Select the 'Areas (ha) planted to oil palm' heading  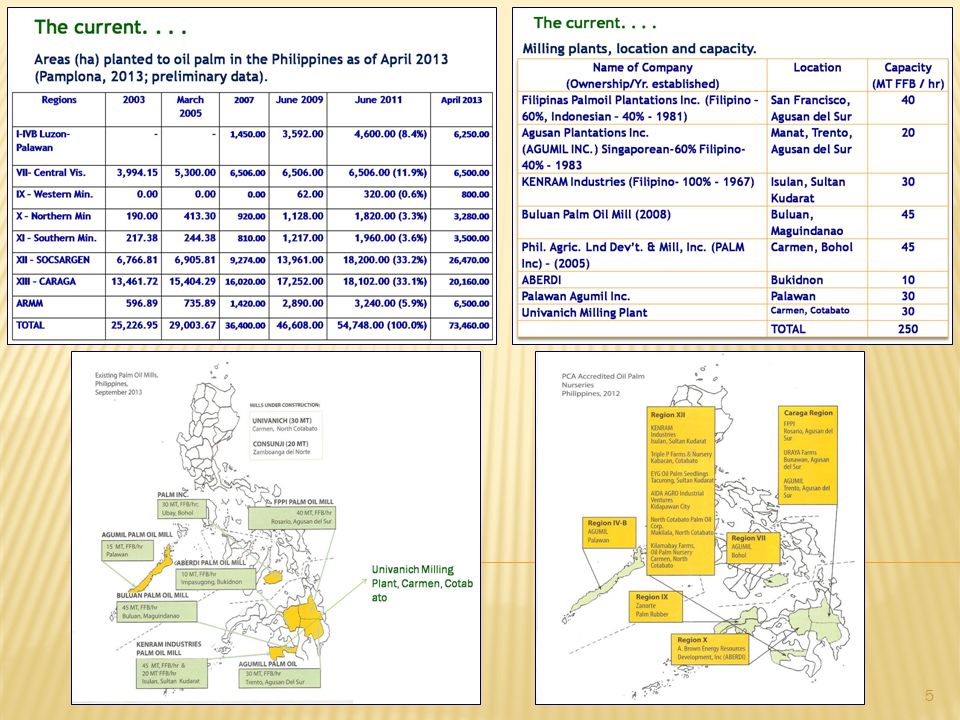241,68
